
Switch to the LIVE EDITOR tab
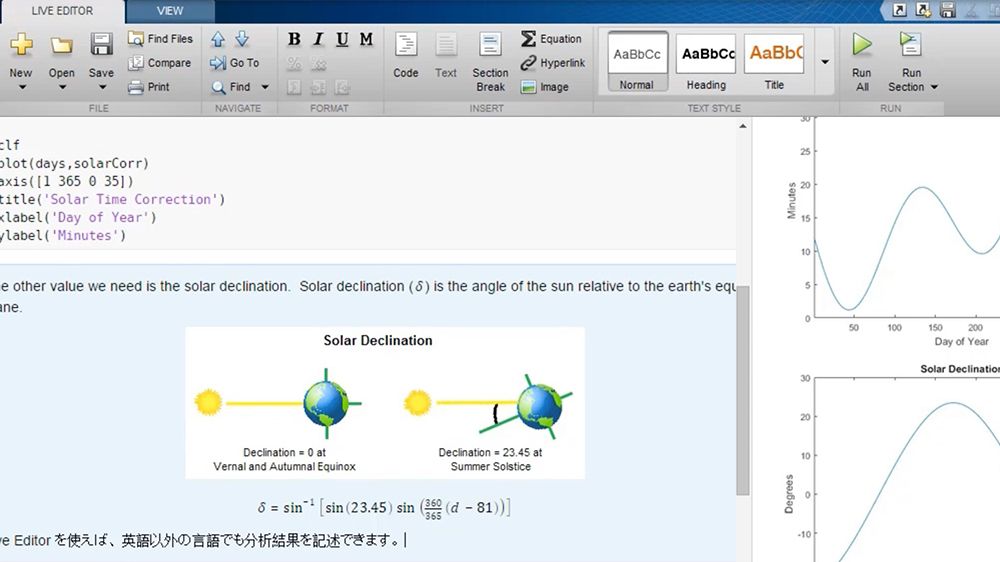coord(62,11)
